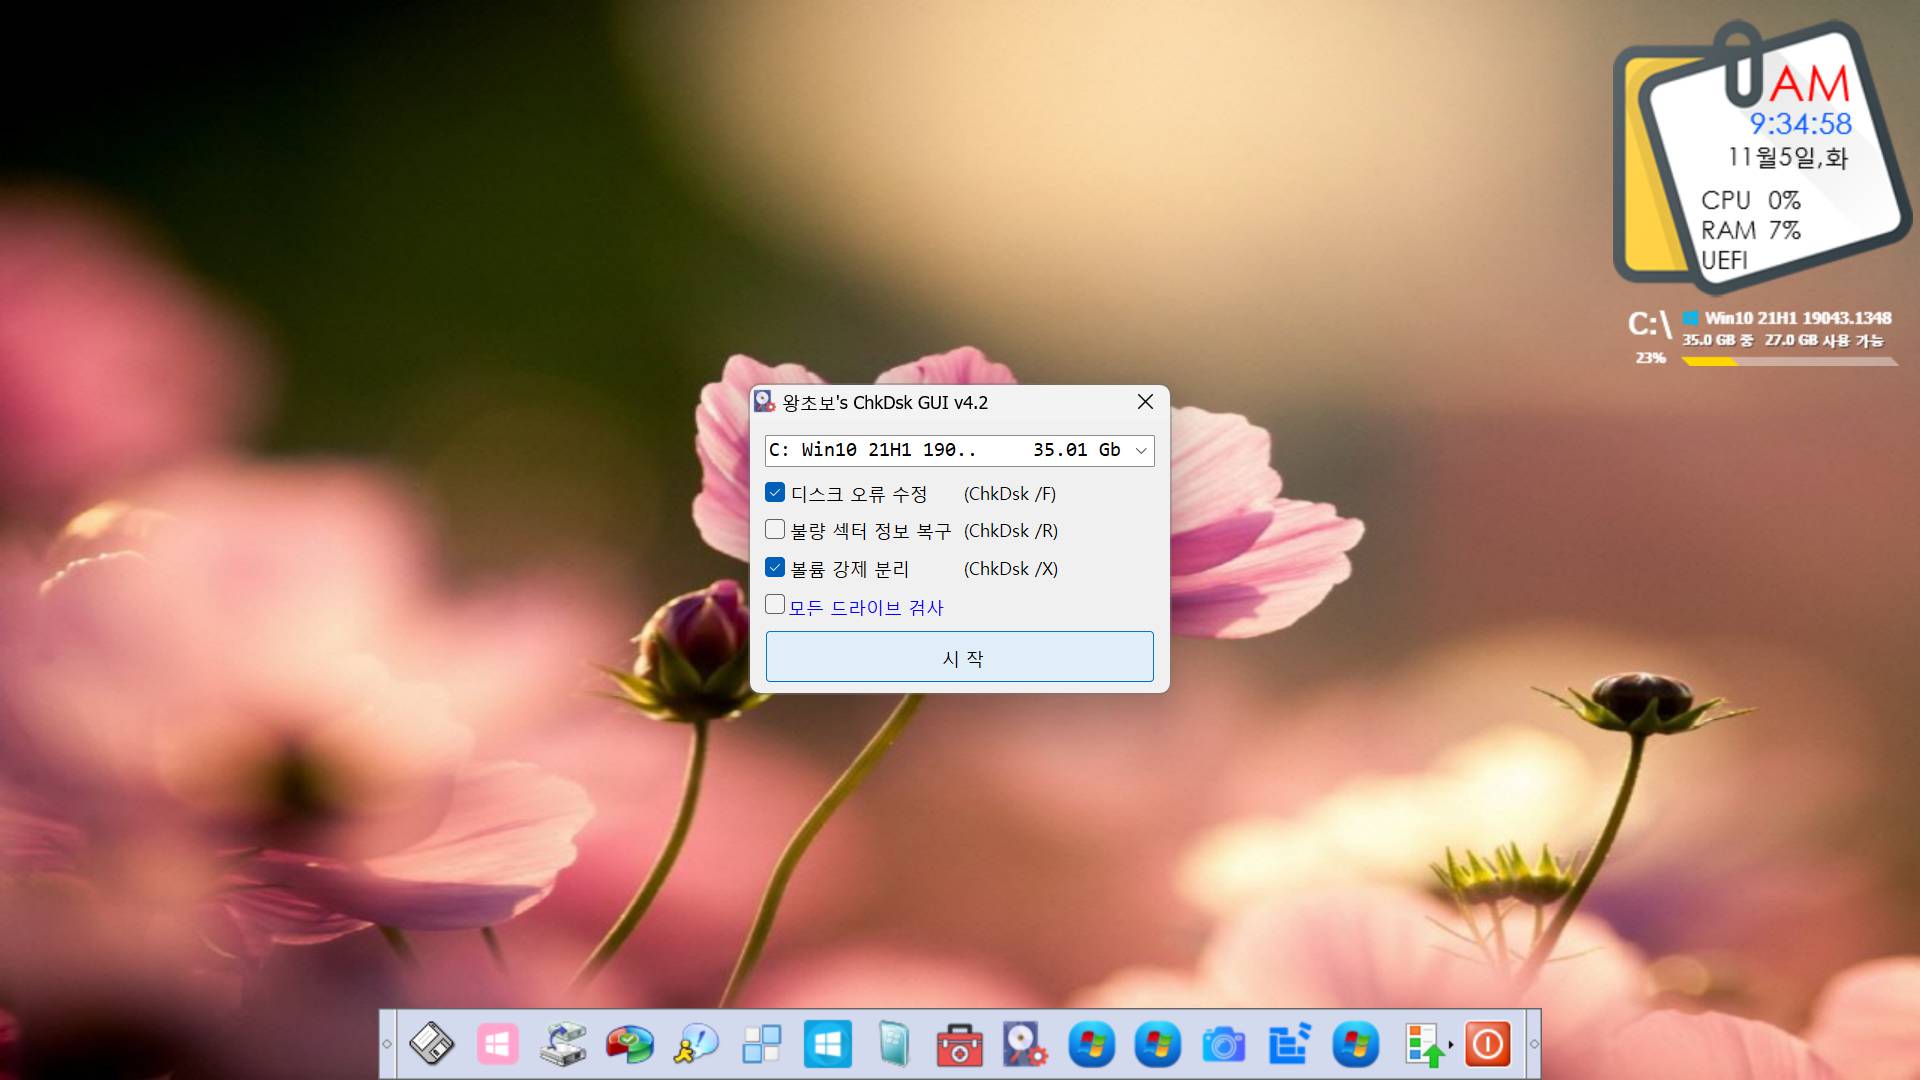
Task: Click the 35.0 GB 중 27.0 GB 사용 가능 text
Action: (x=1782, y=340)
